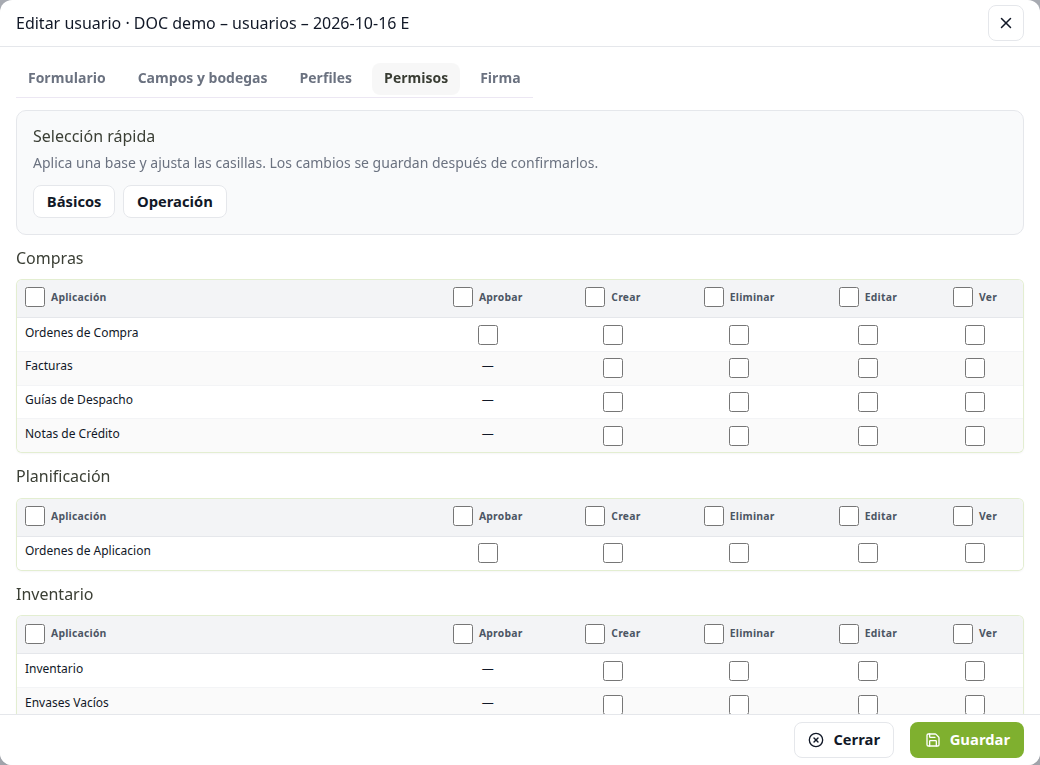Apply the Operación quick selection
Viewport: 1040px width, 765px height.
coord(175,202)
